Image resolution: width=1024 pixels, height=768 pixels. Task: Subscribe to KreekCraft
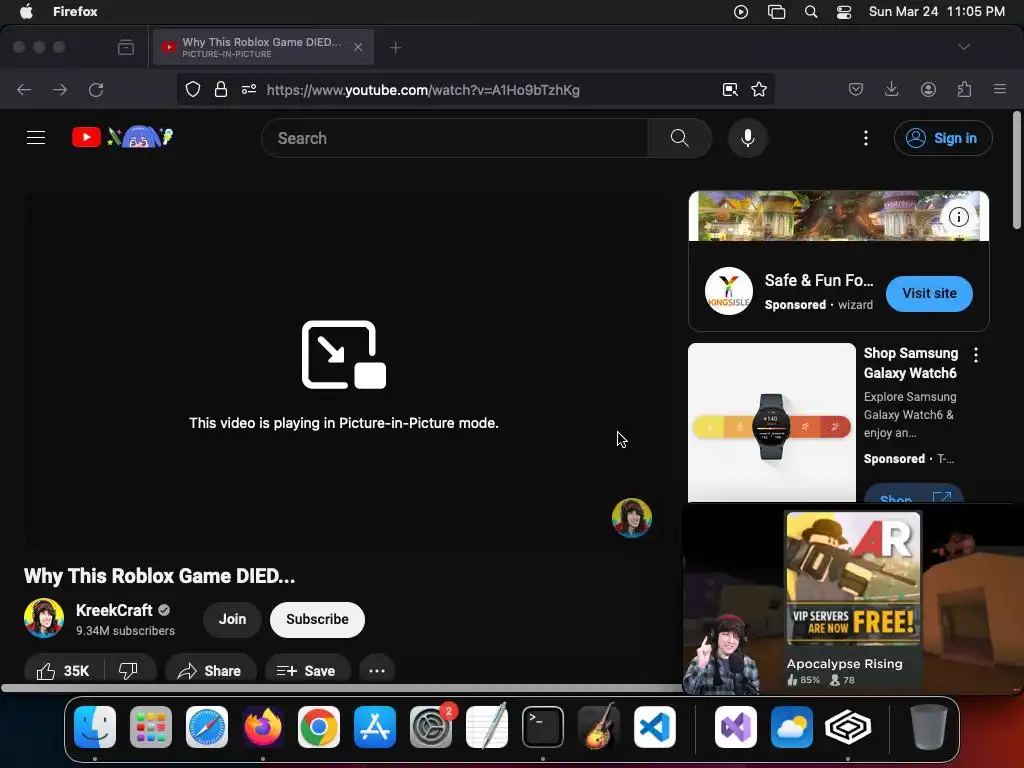pyautogui.click(x=317, y=619)
